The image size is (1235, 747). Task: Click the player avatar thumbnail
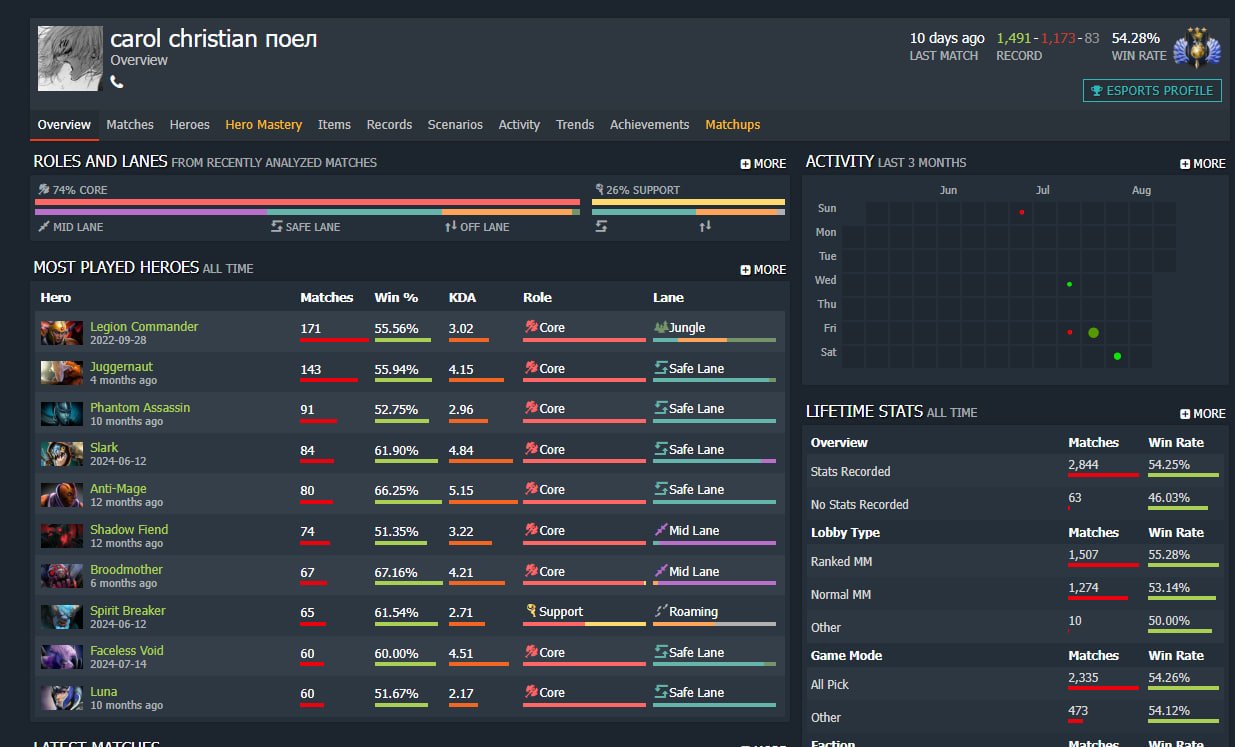[70, 59]
